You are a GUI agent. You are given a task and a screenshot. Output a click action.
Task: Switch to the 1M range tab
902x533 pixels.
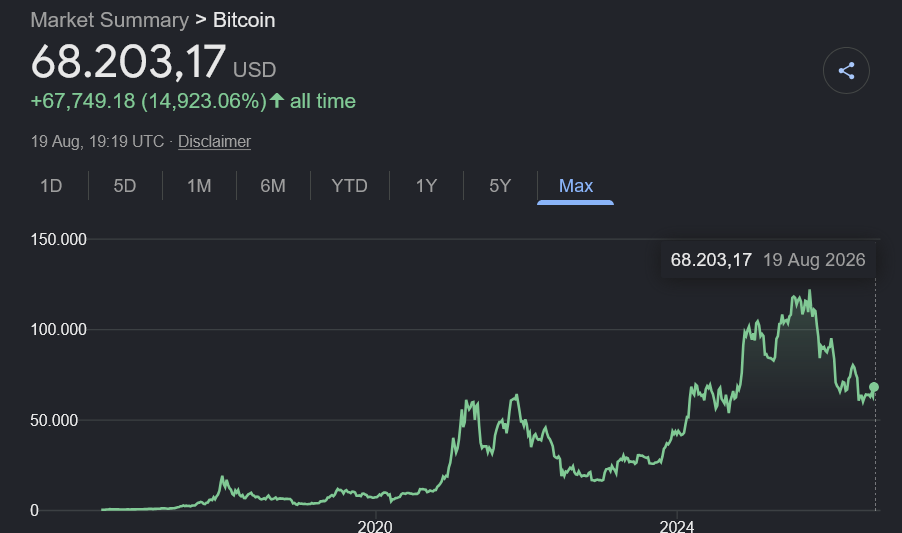199,186
